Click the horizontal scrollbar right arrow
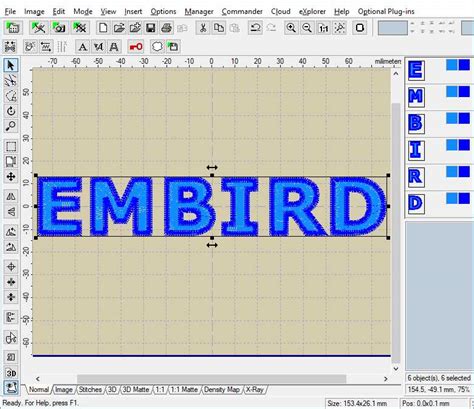474x409 pixels. (x=386, y=379)
